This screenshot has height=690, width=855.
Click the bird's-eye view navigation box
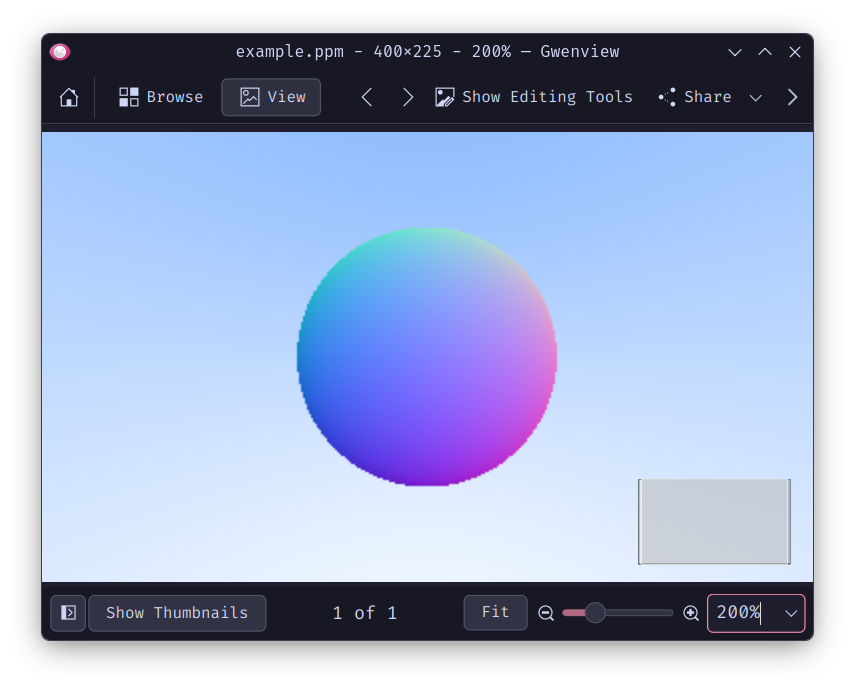click(714, 521)
